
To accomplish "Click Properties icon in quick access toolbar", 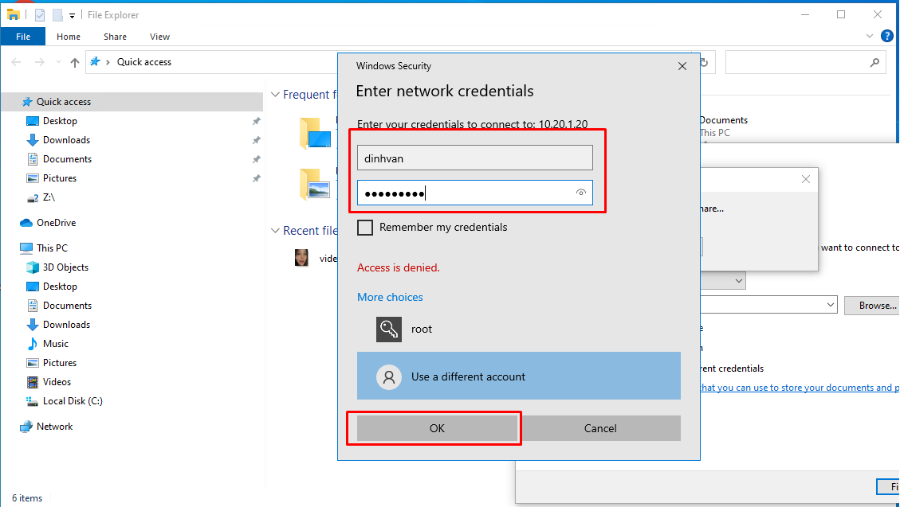I will coord(40,15).
